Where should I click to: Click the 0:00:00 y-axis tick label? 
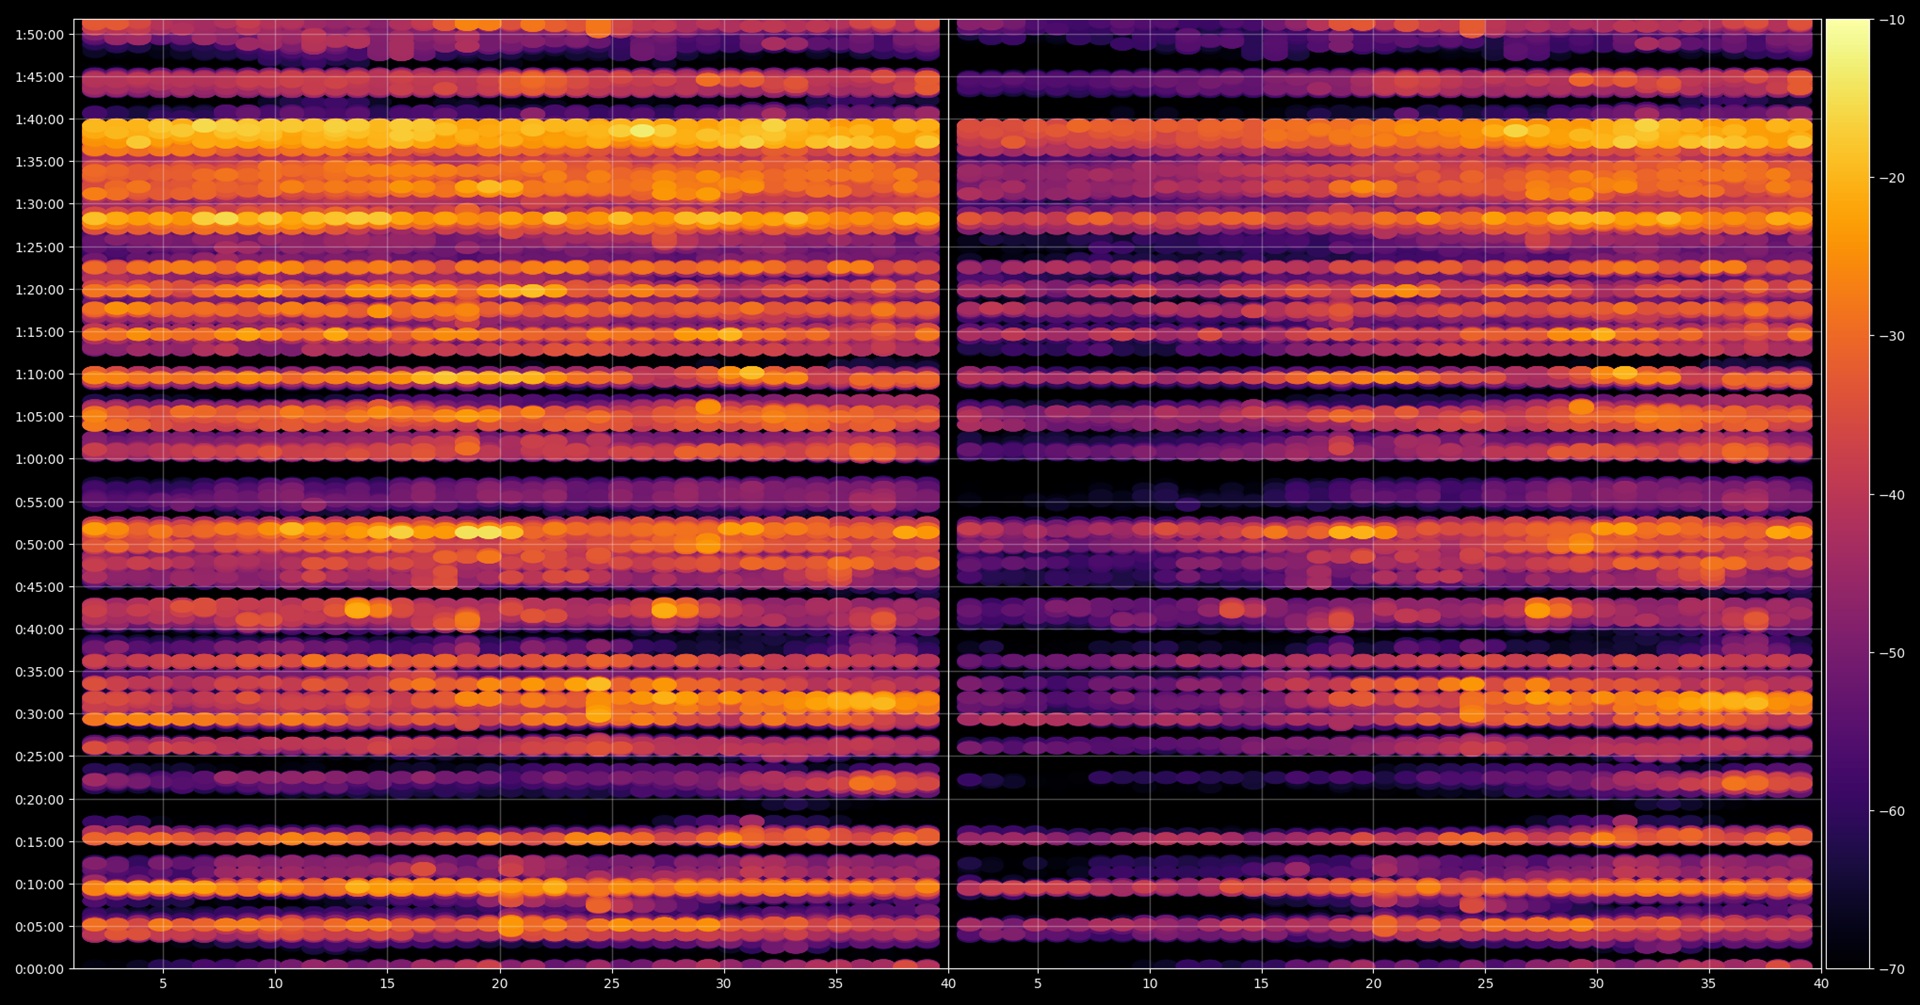click(x=39, y=969)
